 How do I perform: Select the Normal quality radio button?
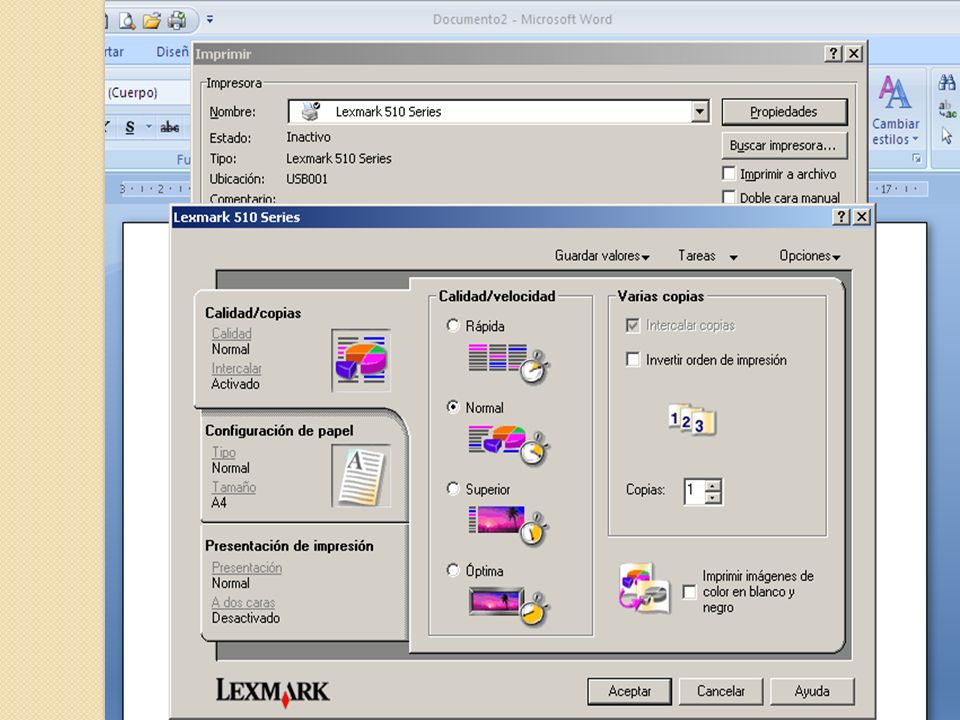tap(453, 407)
